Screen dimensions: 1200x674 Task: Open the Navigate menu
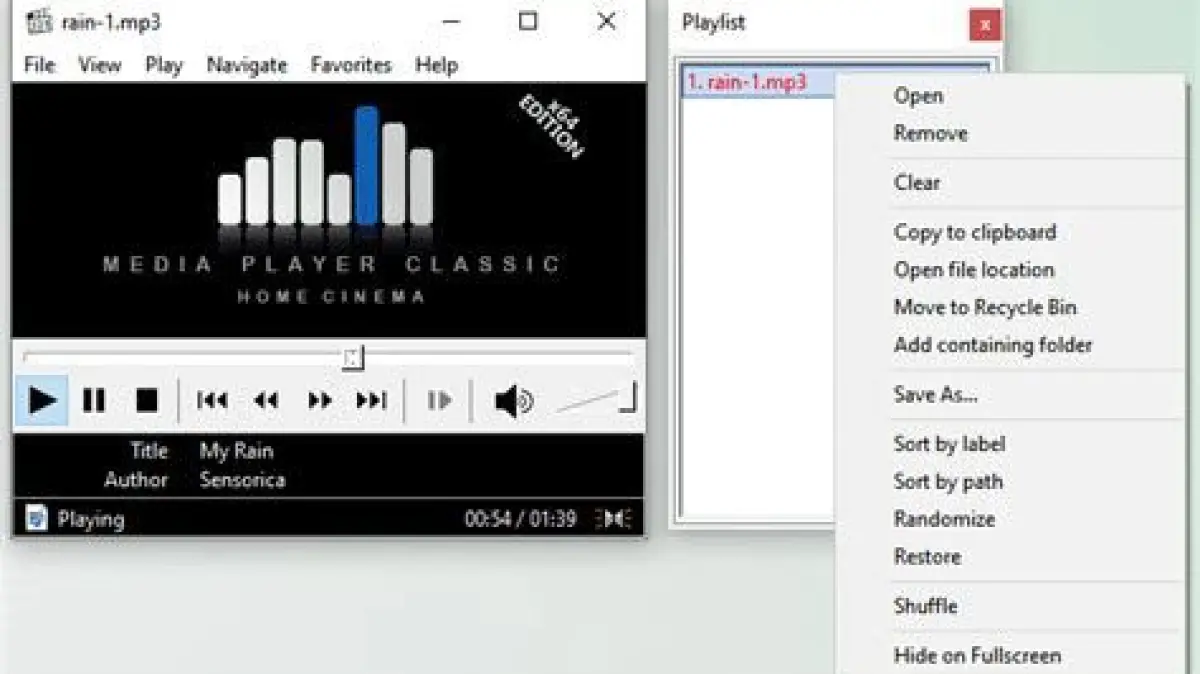coord(246,65)
